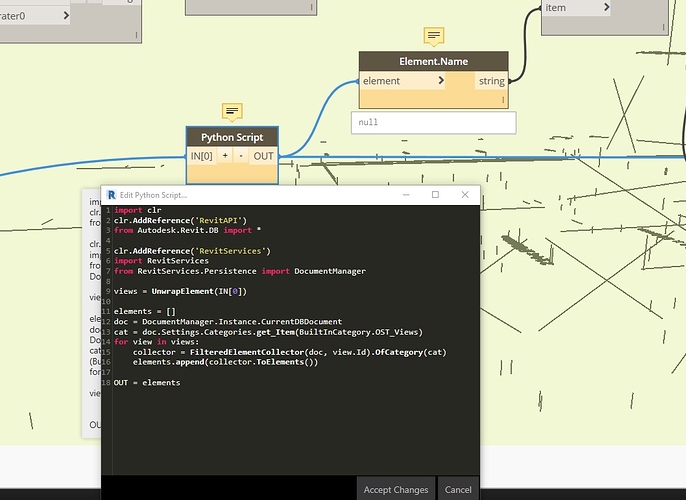The width and height of the screenshot is (686, 500).
Task: Minimize the Edit Python Script window
Action: 406,195
